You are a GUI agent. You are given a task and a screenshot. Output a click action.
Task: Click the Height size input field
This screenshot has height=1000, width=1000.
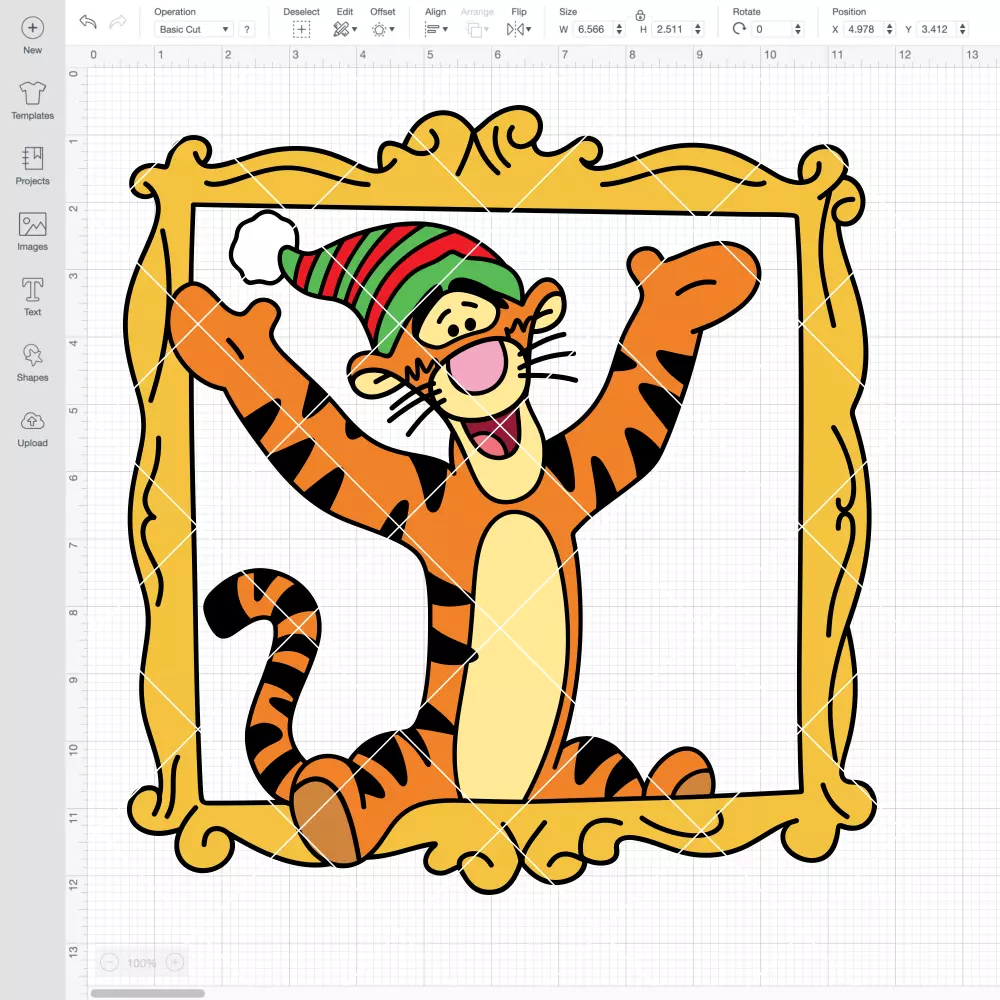(670, 29)
